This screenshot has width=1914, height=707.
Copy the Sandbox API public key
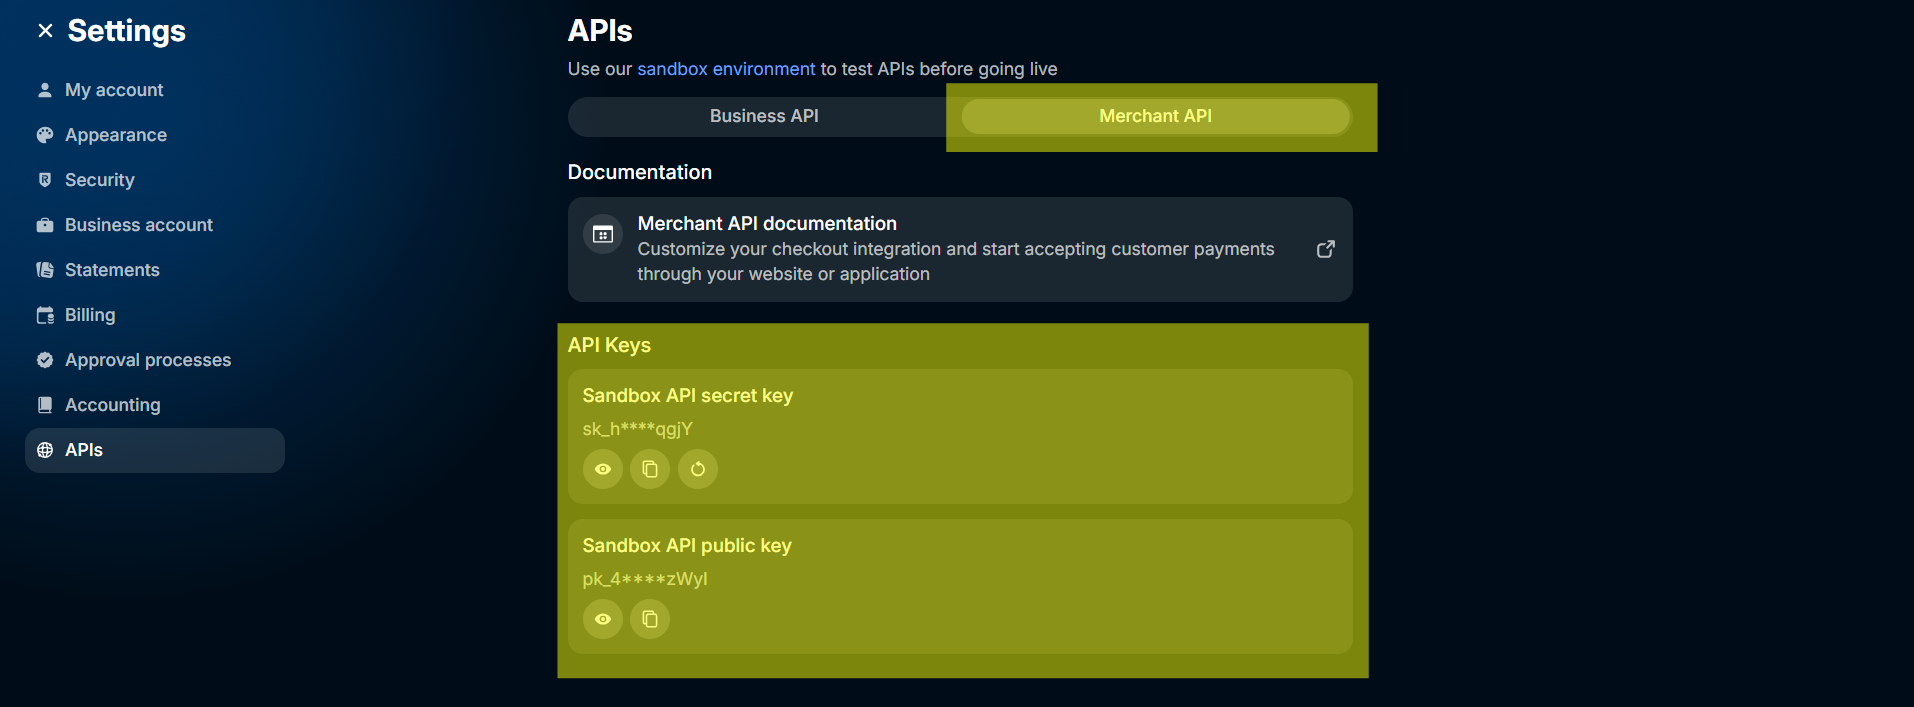pos(650,619)
